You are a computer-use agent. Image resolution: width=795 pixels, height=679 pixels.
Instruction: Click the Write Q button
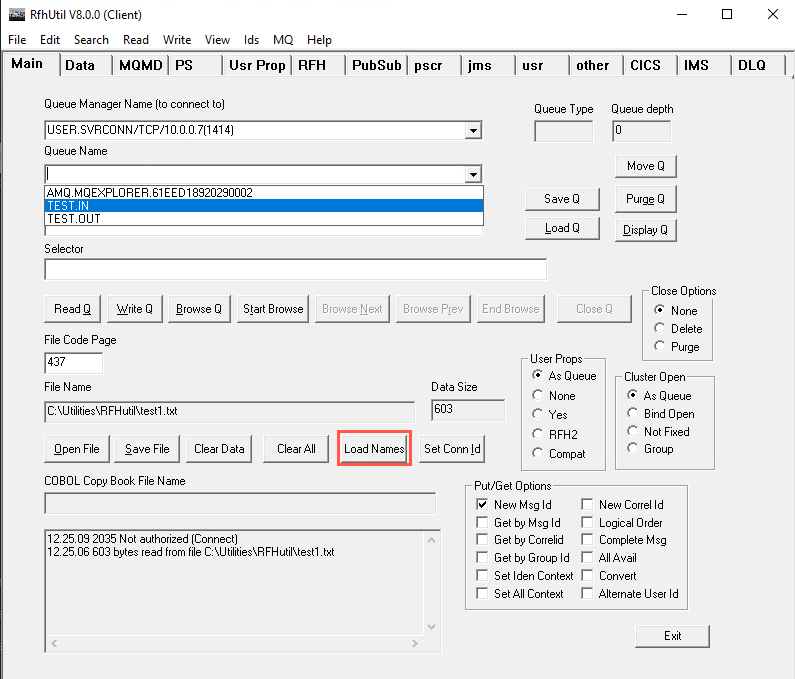[x=135, y=309]
